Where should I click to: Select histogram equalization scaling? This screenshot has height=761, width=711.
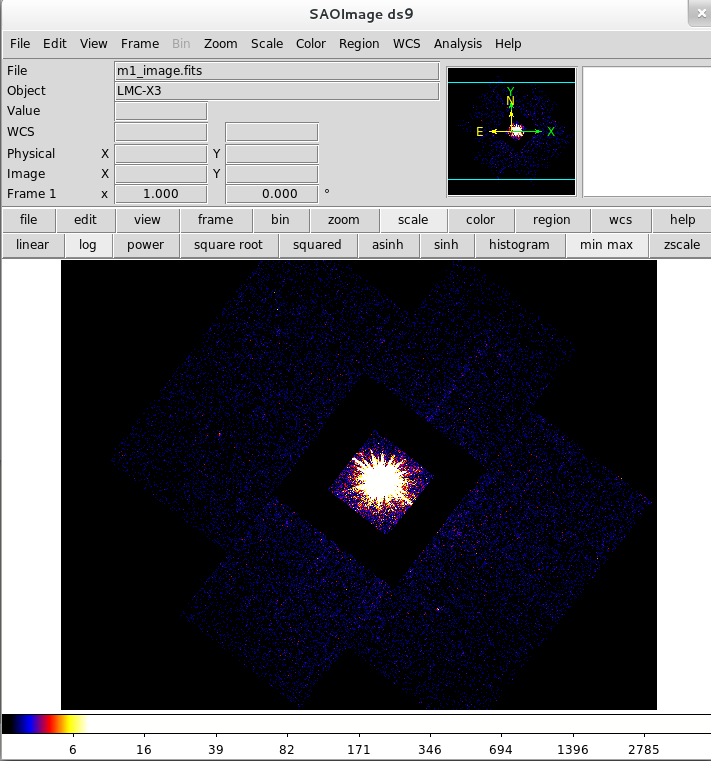pos(519,245)
